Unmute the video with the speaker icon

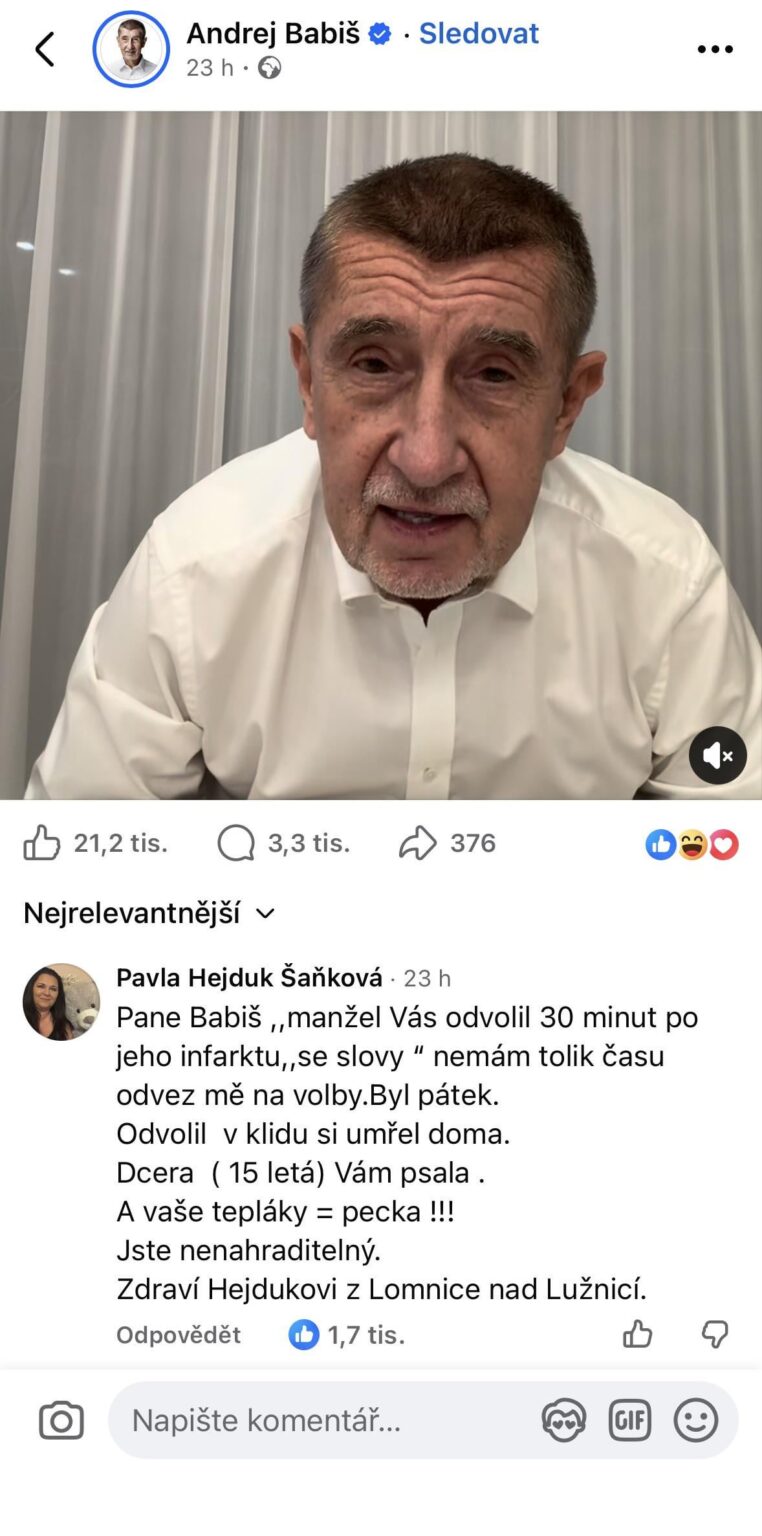click(717, 755)
